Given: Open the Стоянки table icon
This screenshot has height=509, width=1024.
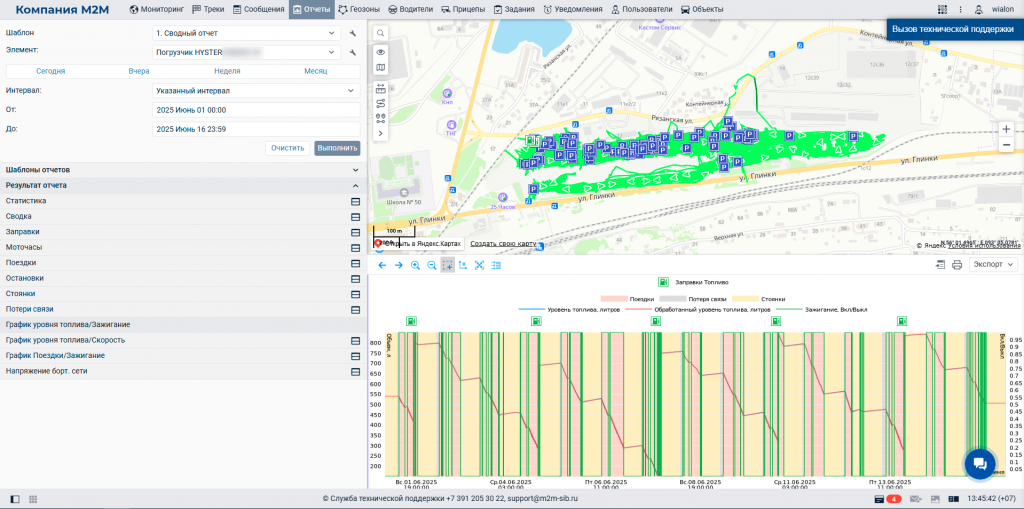Looking at the screenshot, I should coord(356,294).
